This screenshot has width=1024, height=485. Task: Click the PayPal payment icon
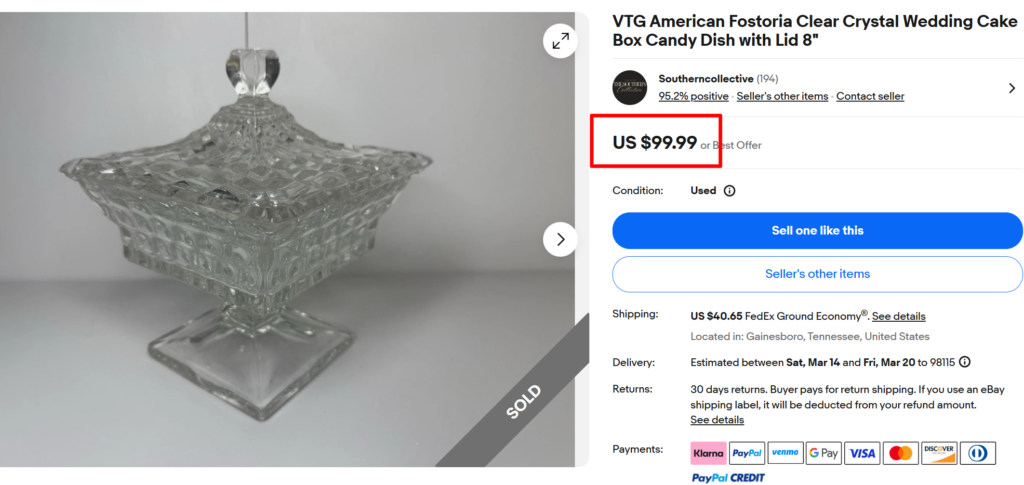pos(746,453)
